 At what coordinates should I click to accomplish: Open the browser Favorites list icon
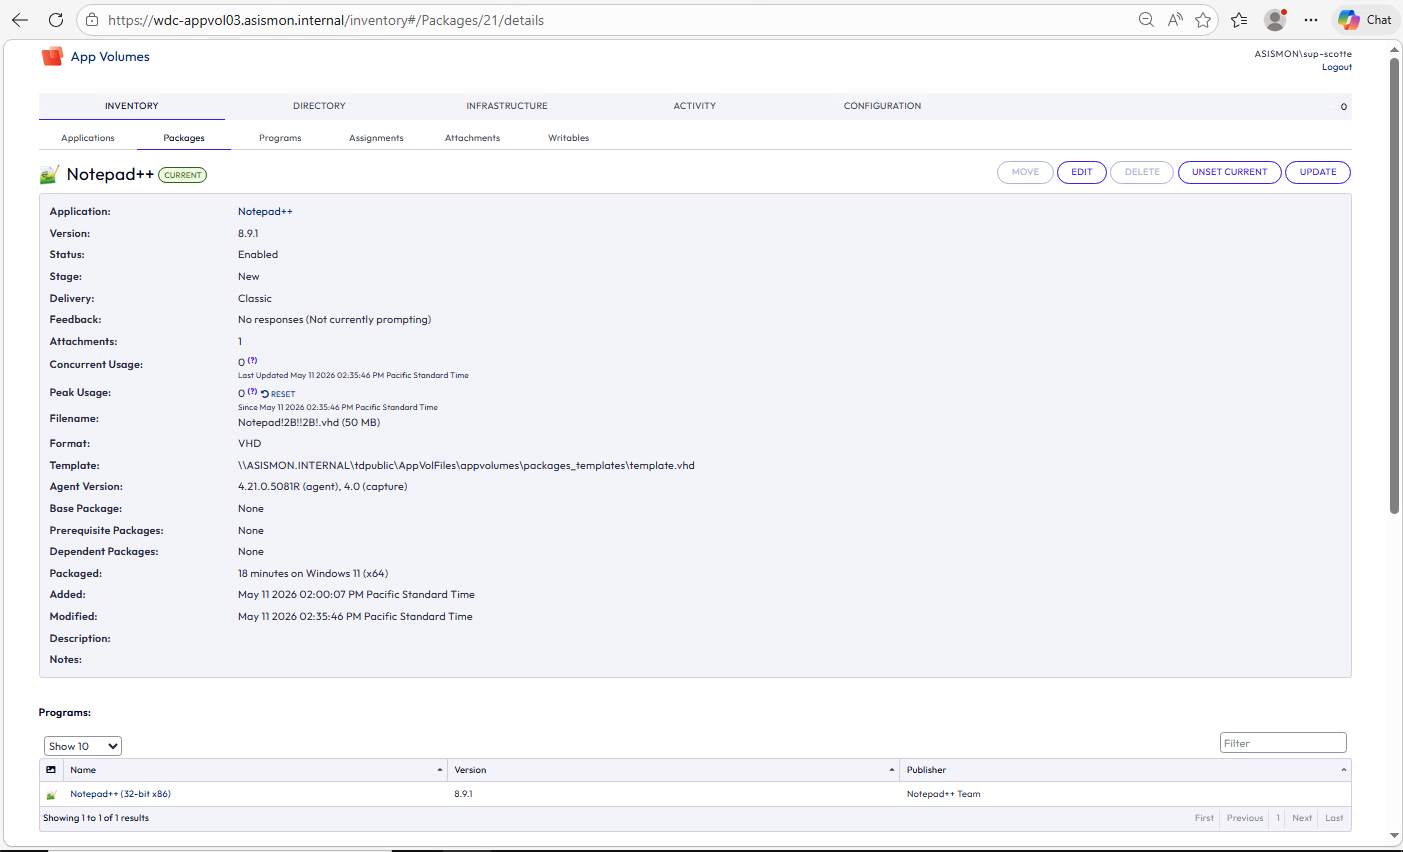click(x=1240, y=20)
